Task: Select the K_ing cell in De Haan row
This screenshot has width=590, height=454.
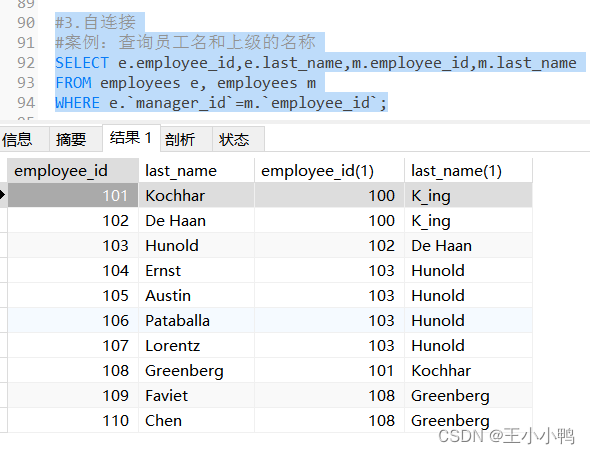Action: [468, 220]
